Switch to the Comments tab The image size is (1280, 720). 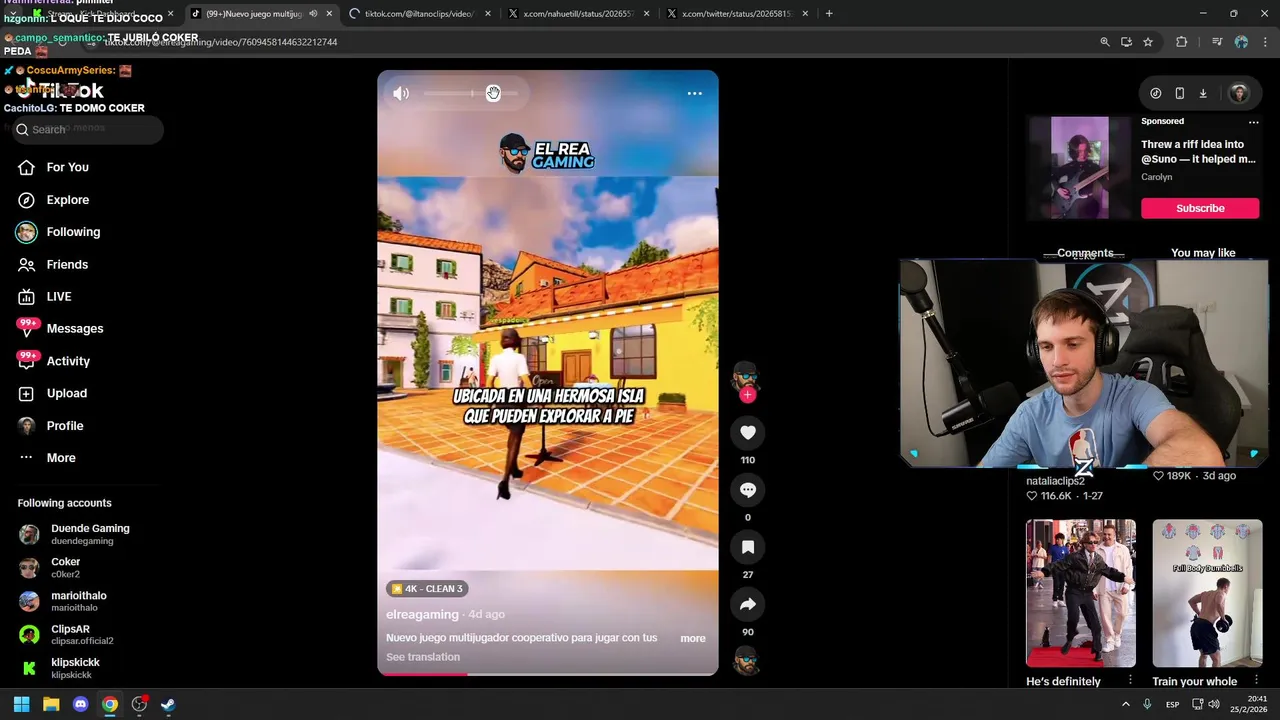[1085, 253]
